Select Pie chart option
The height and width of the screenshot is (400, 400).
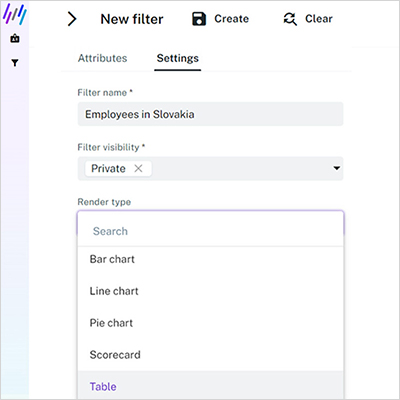(x=210, y=323)
